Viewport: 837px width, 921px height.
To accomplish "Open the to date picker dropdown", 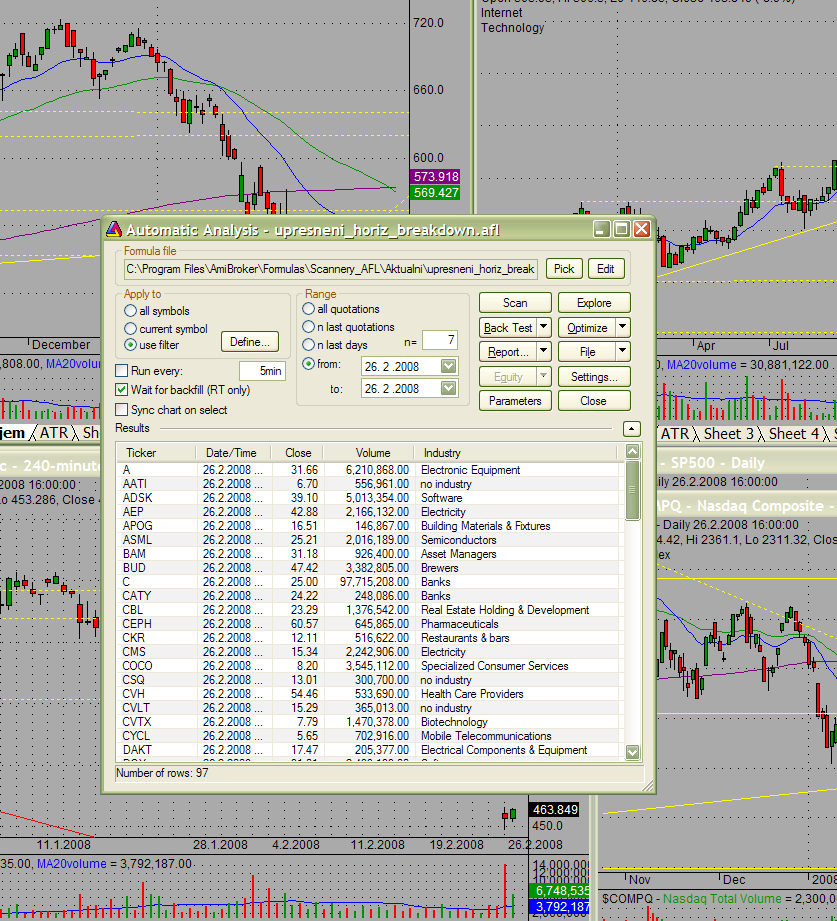I will point(448,388).
